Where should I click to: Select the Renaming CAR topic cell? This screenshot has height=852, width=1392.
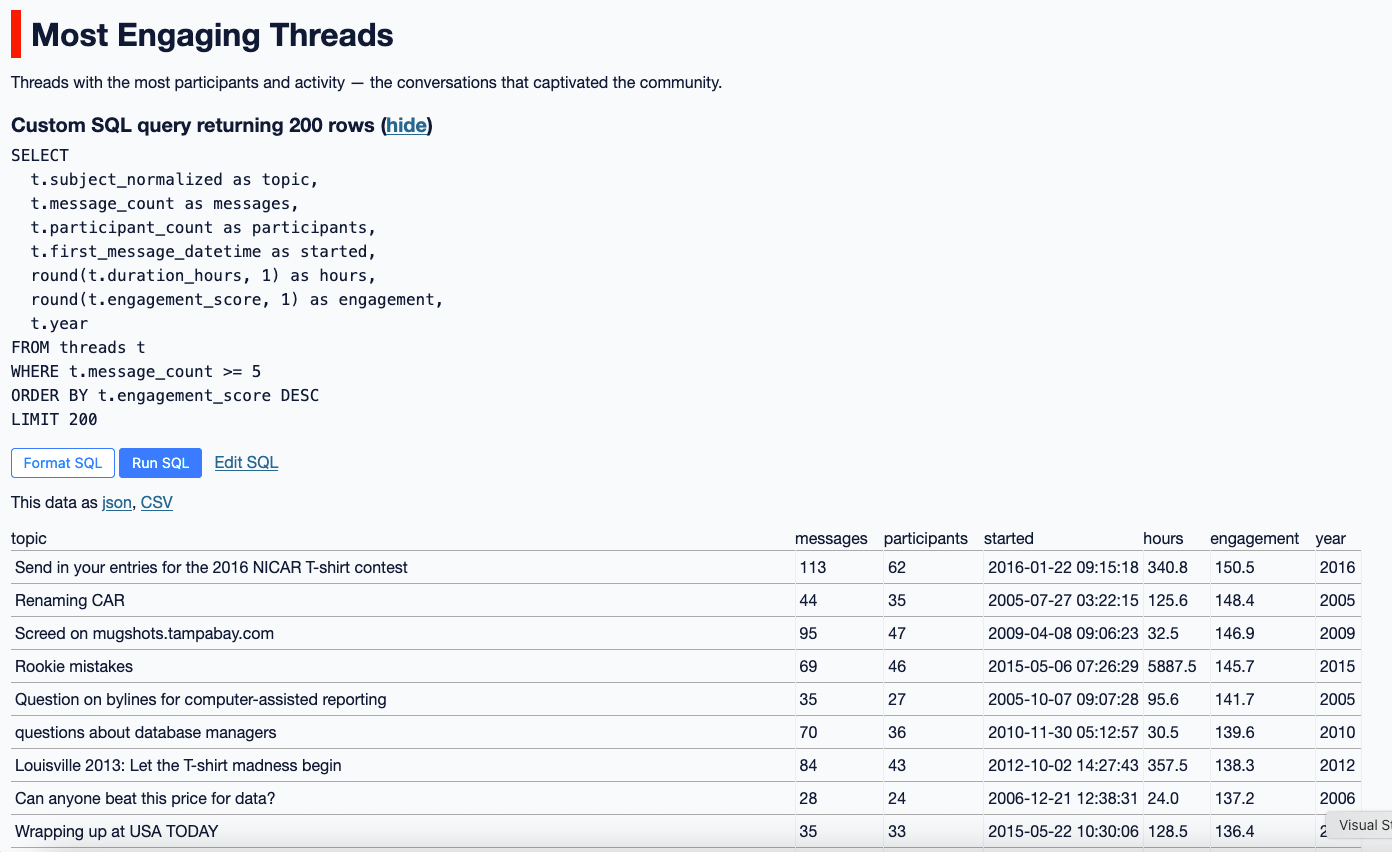(x=70, y=600)
